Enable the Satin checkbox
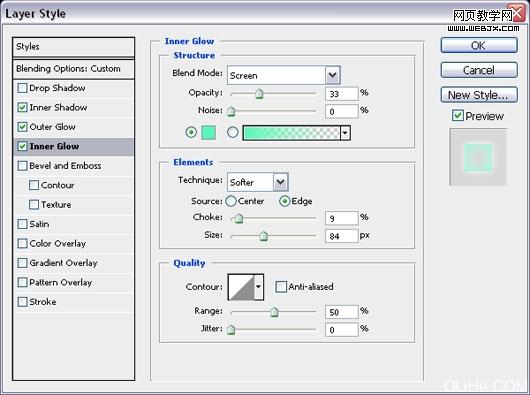The image size is (530, 395). pyautogui.click(x=22, y=224)
